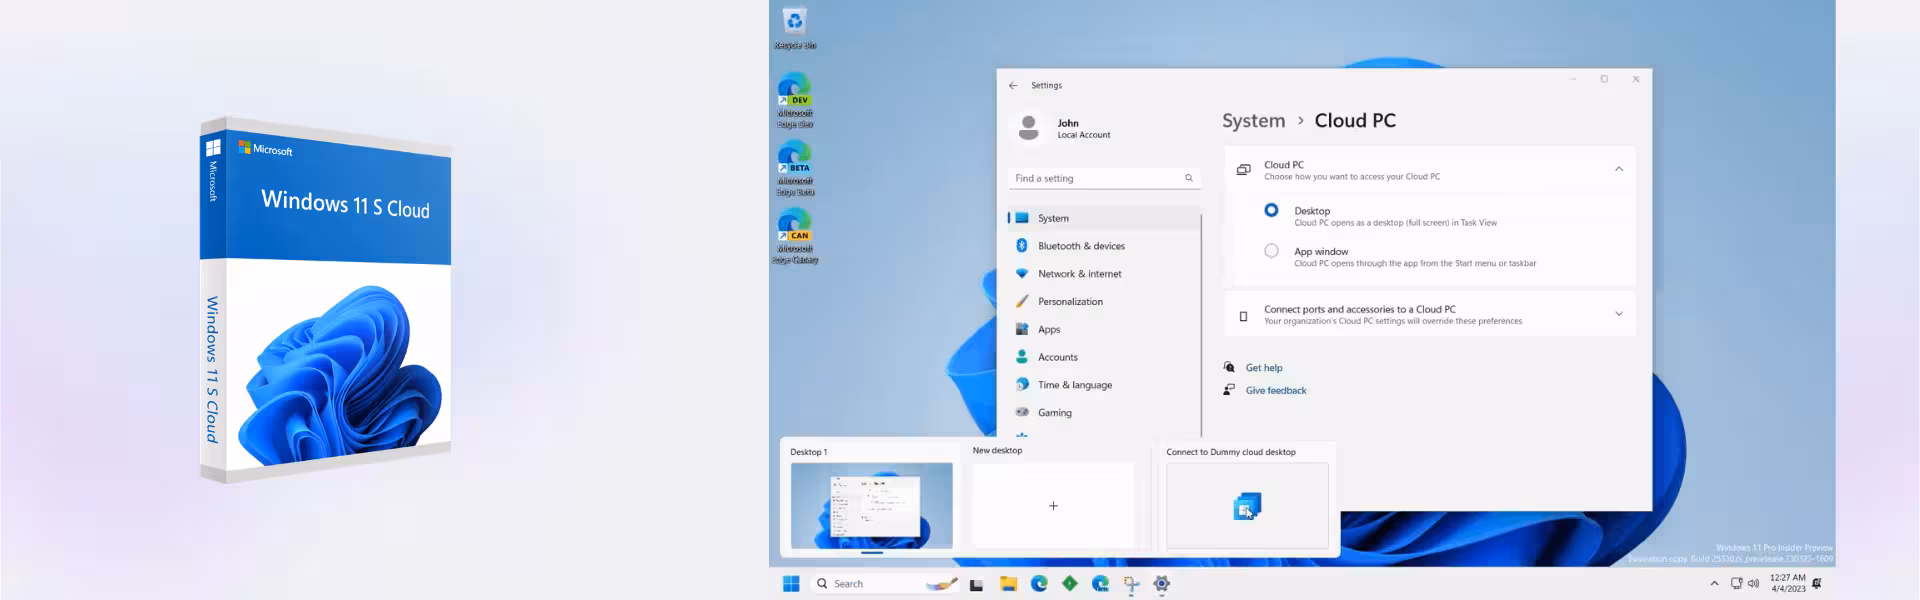Add a New desktop in Task View

pyautogui.click(x=1053, y=505)
